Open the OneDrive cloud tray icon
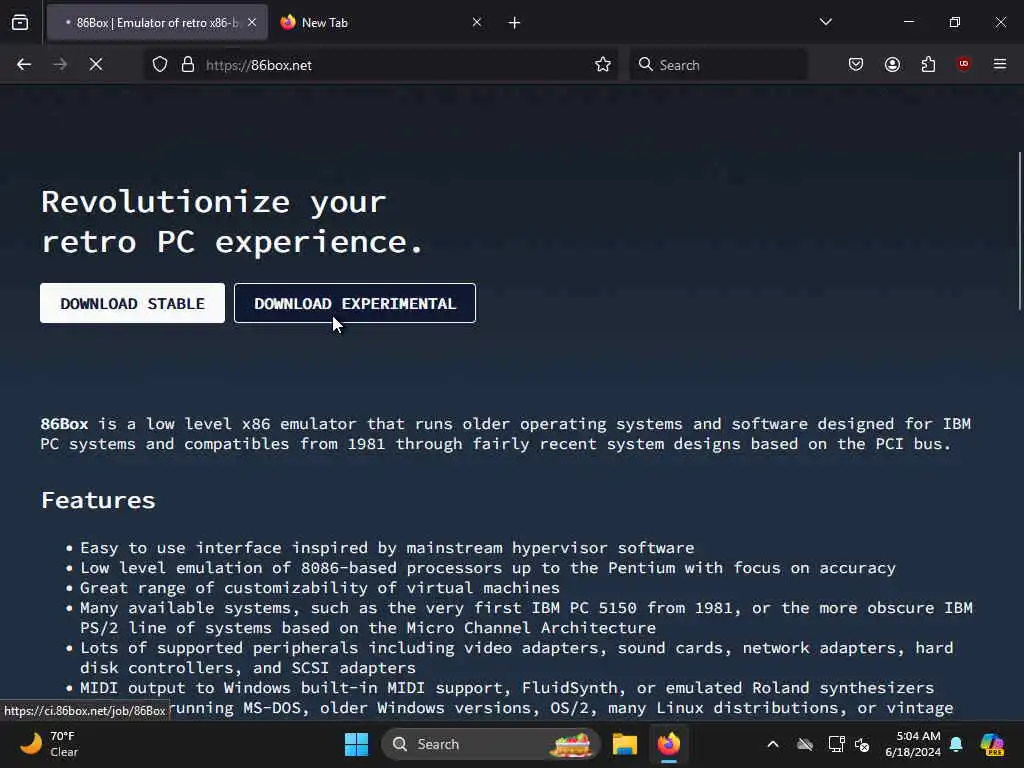 (805, 744)
